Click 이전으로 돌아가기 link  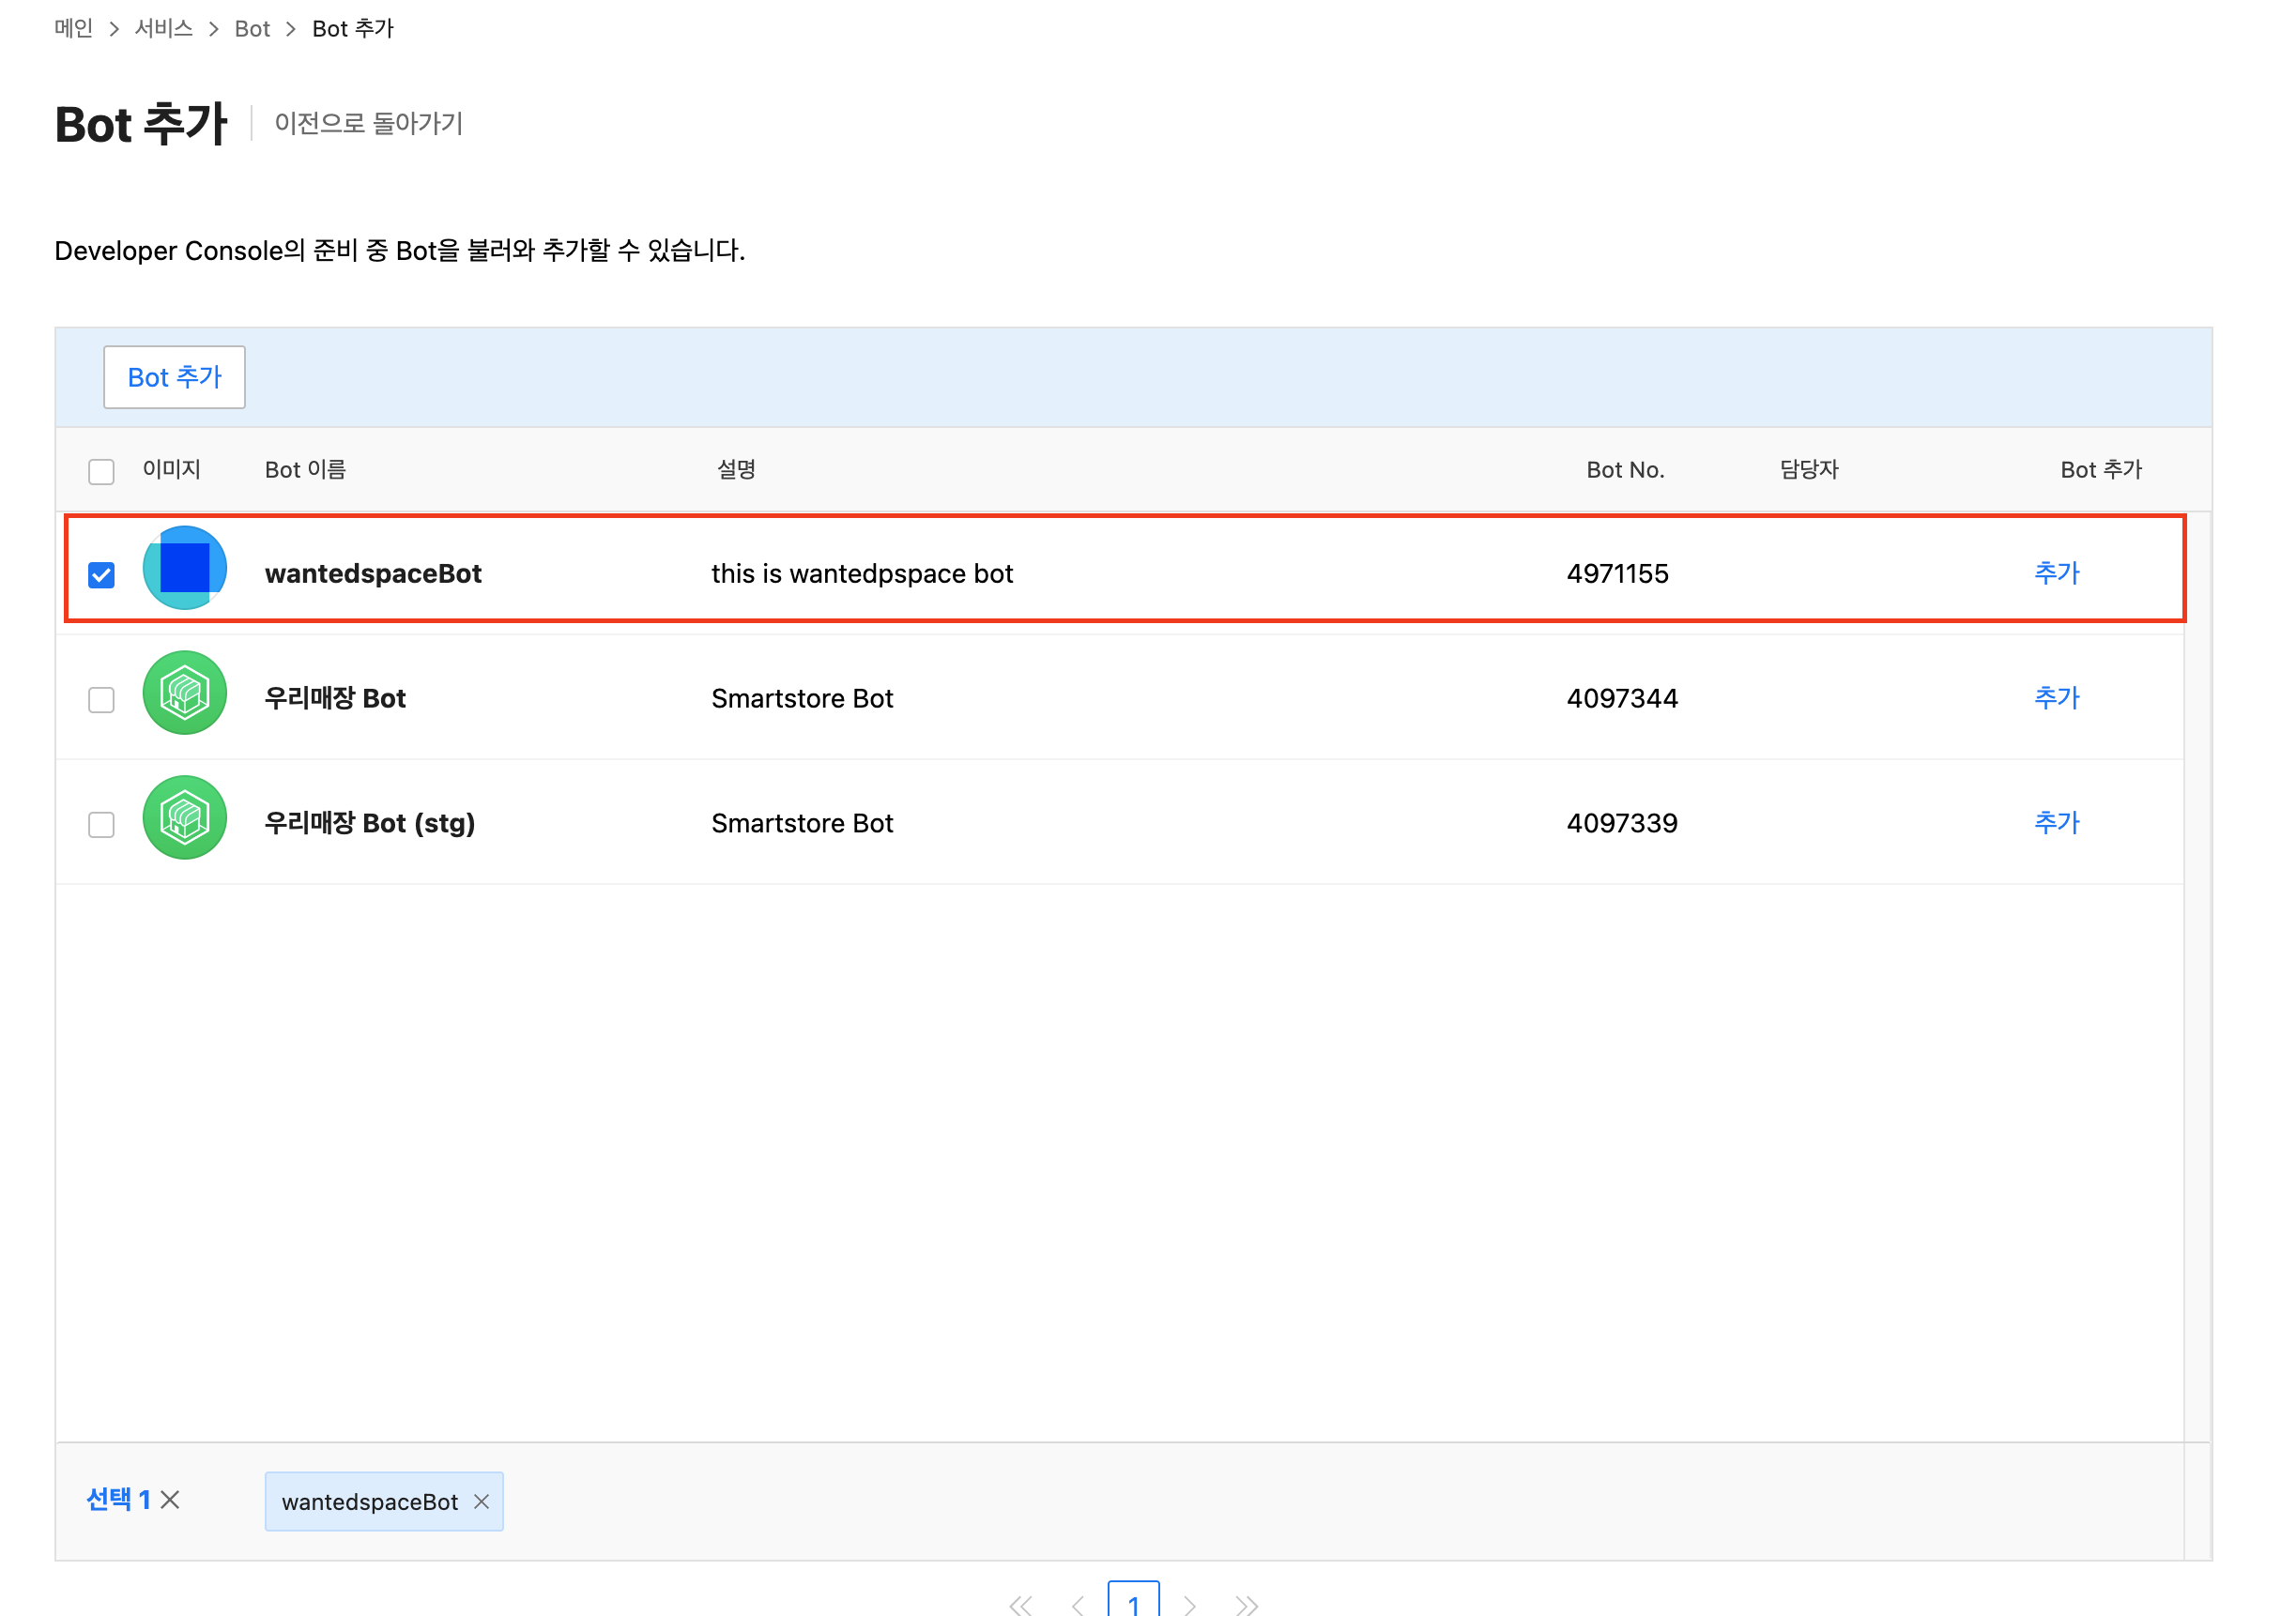click(x=369, y=123)
